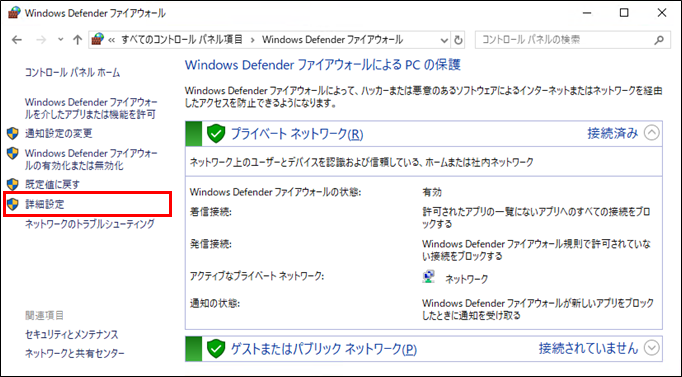Screen dimensions: 682x377
Task: Select Windows Defender ファイアウォール breadcrumb
Action: click(x=333, y=40)
